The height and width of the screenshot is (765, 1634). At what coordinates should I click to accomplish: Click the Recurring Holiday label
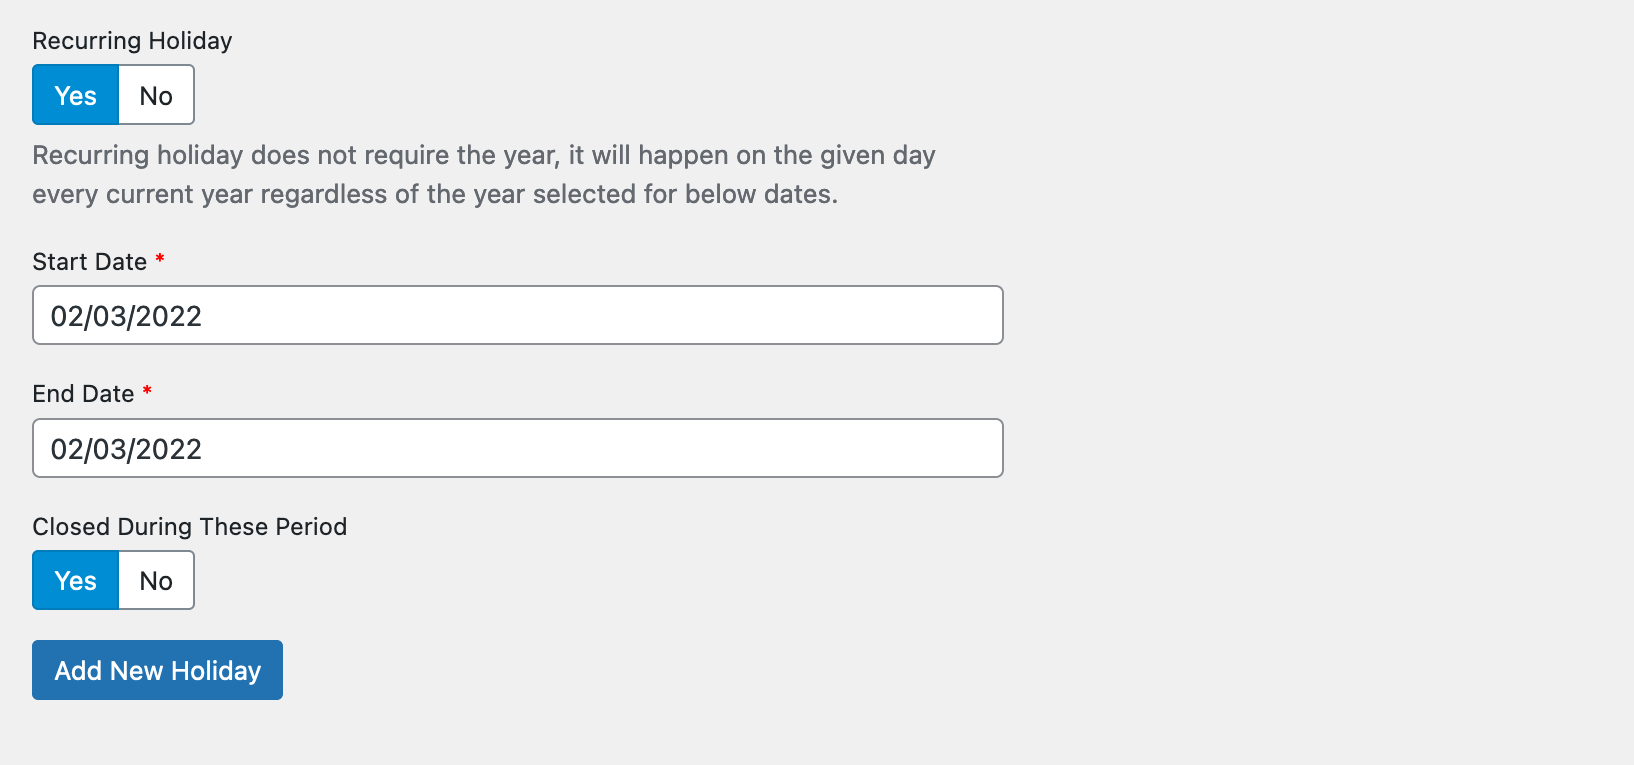[132, 41]
